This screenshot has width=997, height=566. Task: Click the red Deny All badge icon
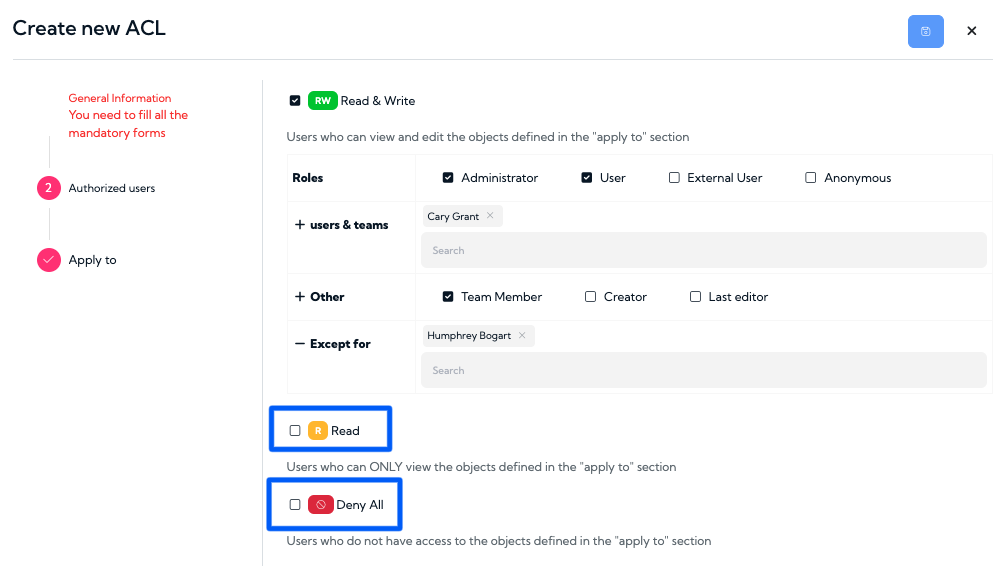(x=320, y=504)
